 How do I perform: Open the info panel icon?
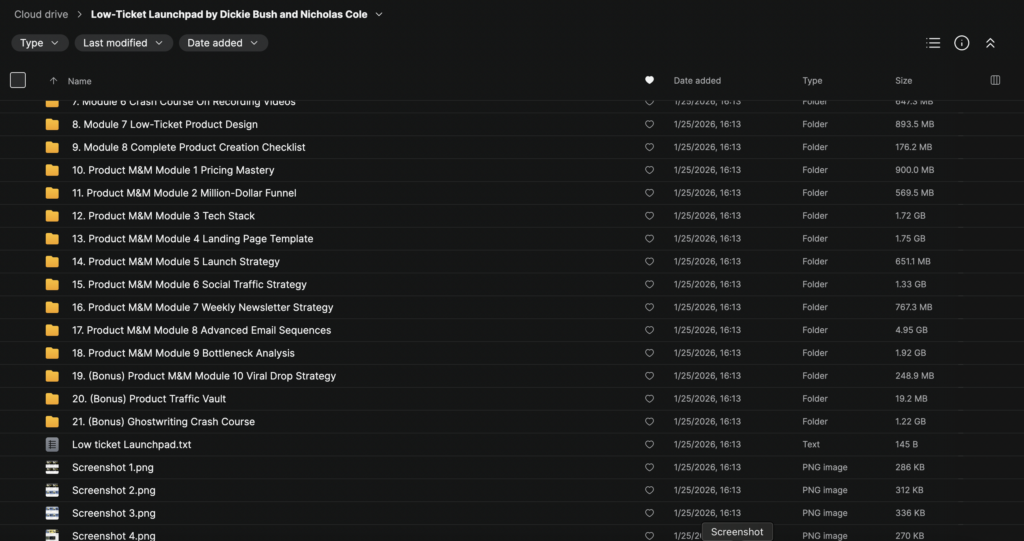tap(962, 43)
